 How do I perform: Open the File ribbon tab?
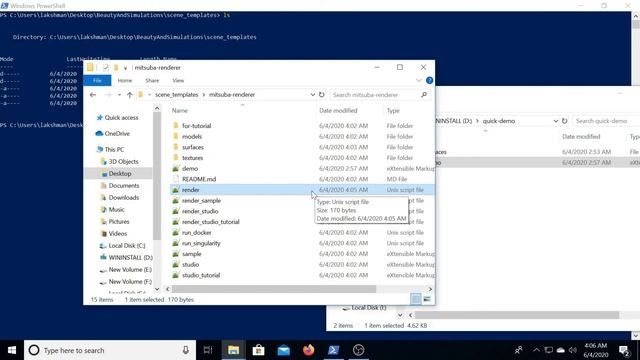pos(97,80)
